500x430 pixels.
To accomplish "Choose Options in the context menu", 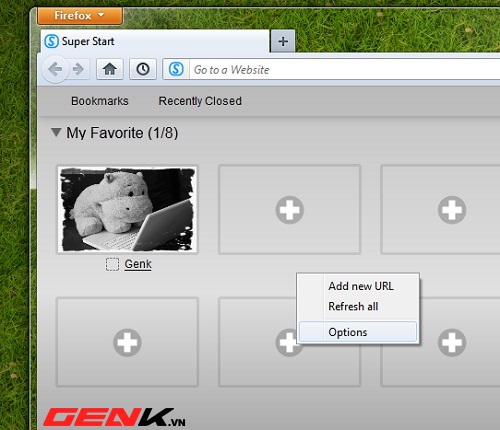I will 358,332.
